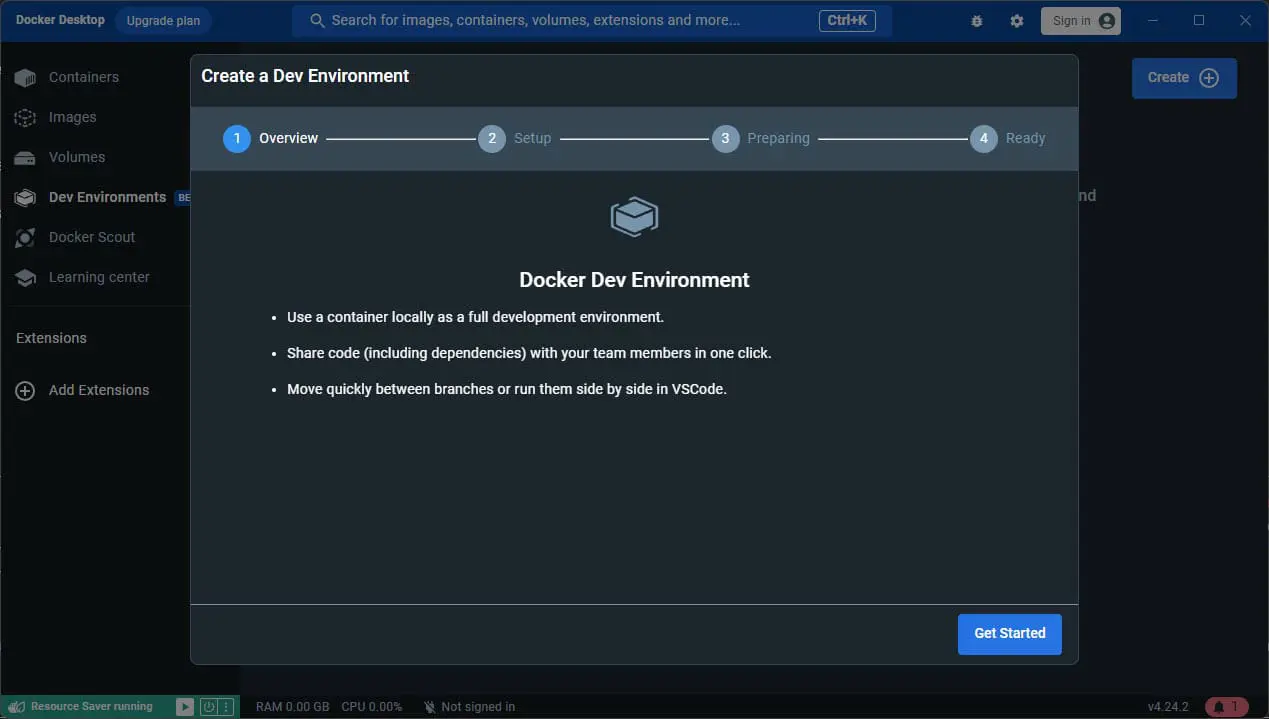Click the Volumes drive icon

tap(25, 157)
